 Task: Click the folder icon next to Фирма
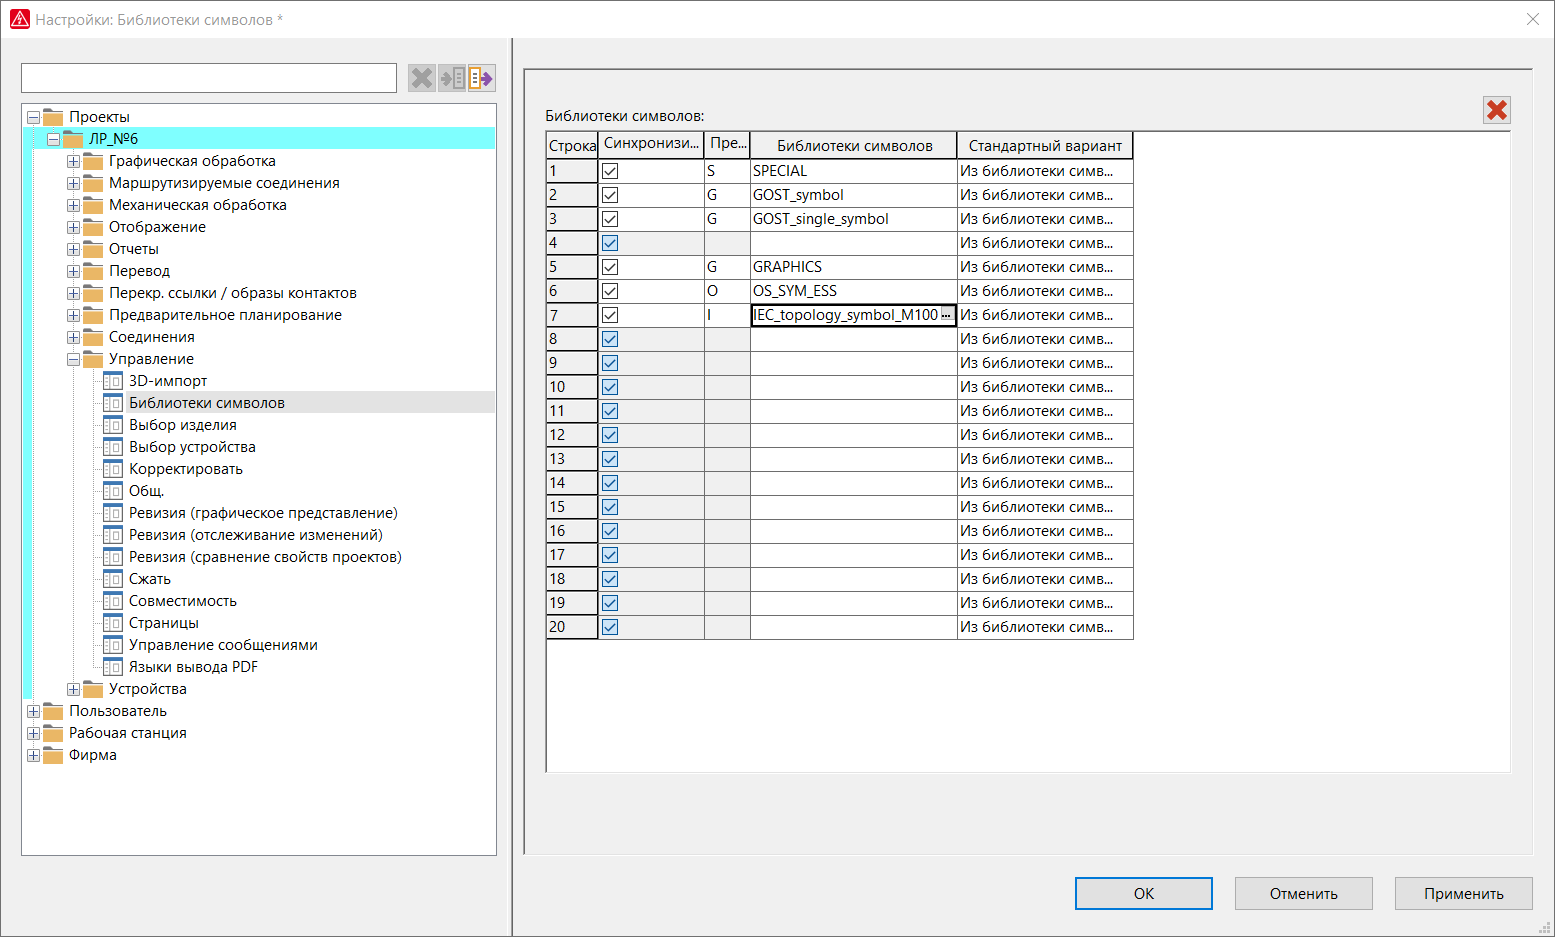click(53, 755)
